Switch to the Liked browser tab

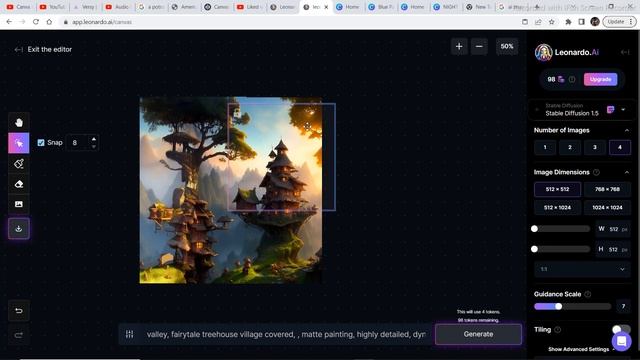tap(249, 7)
